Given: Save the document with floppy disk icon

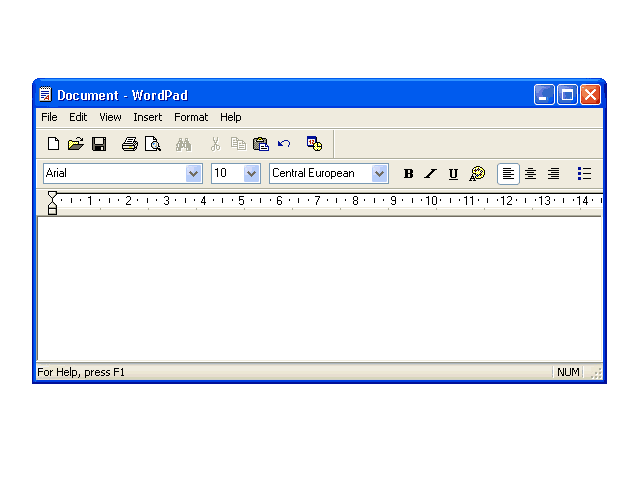Looking at the screenshot, I should click(99, 144).
